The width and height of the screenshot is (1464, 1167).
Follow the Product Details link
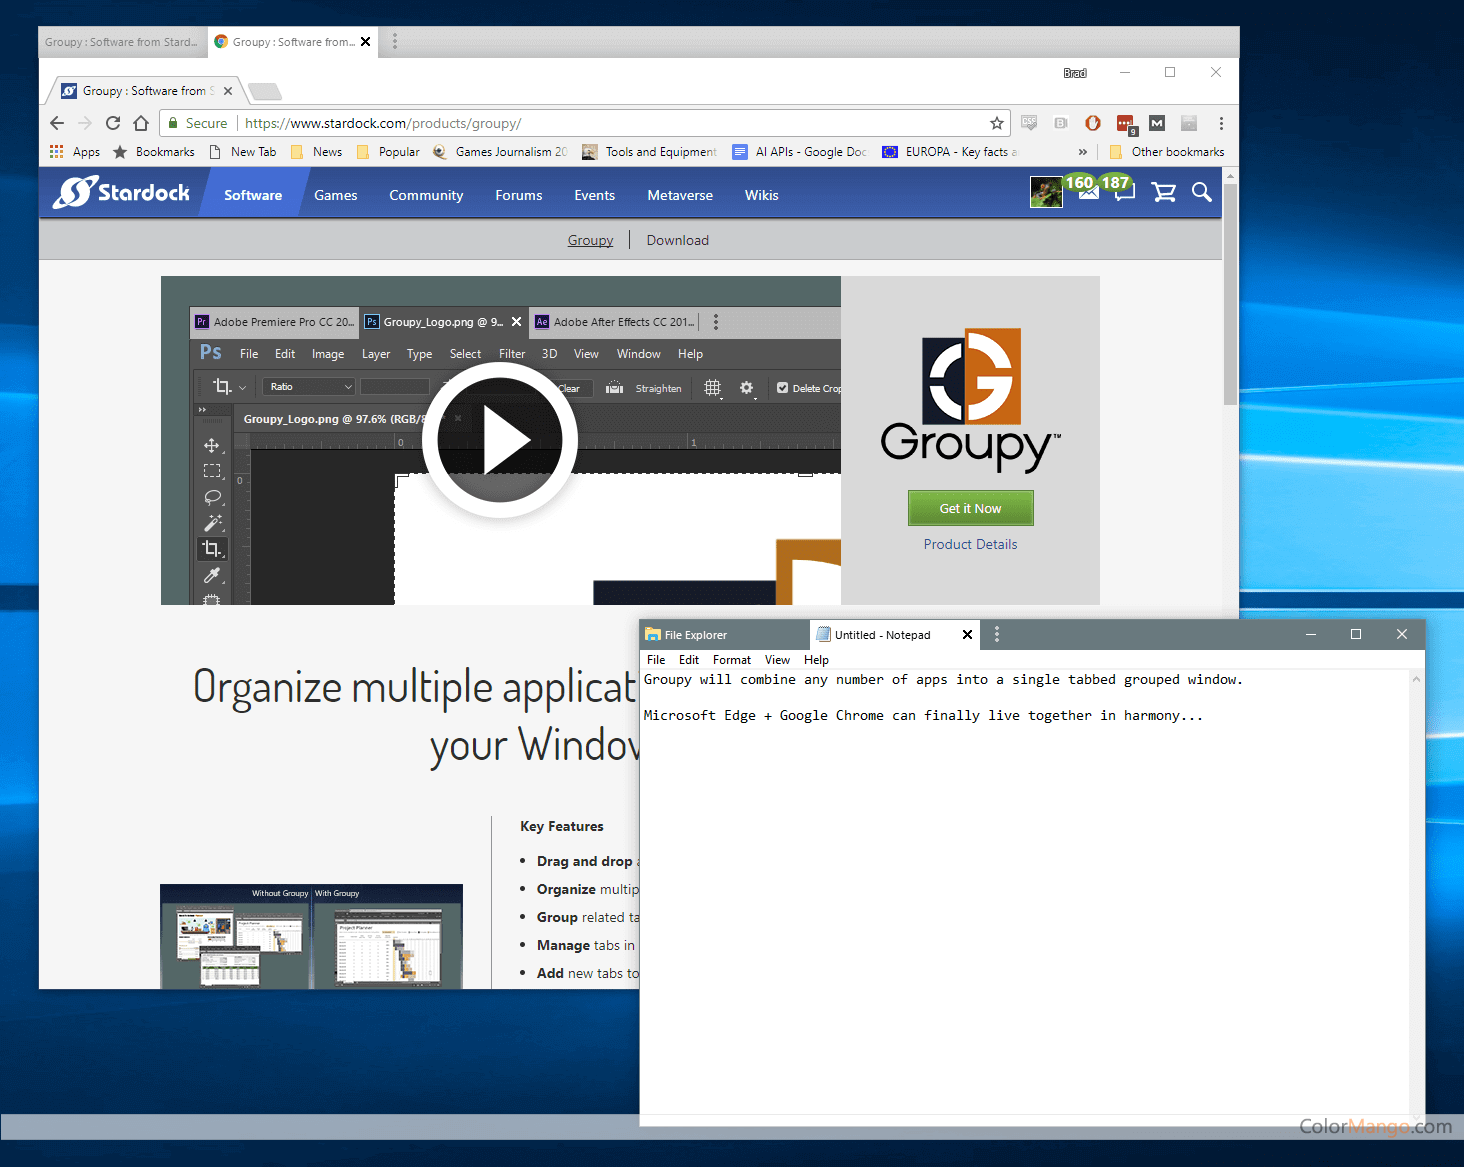[x=970, y=544]
